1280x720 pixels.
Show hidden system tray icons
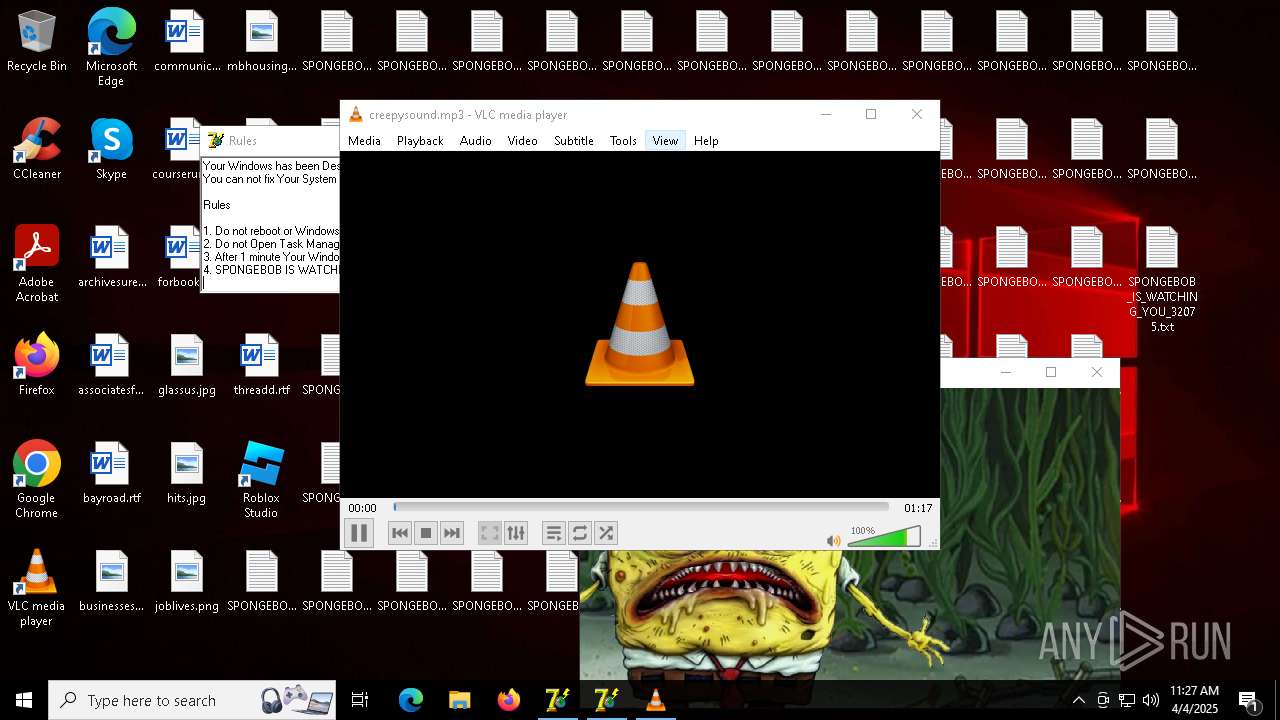[1078, 700]
